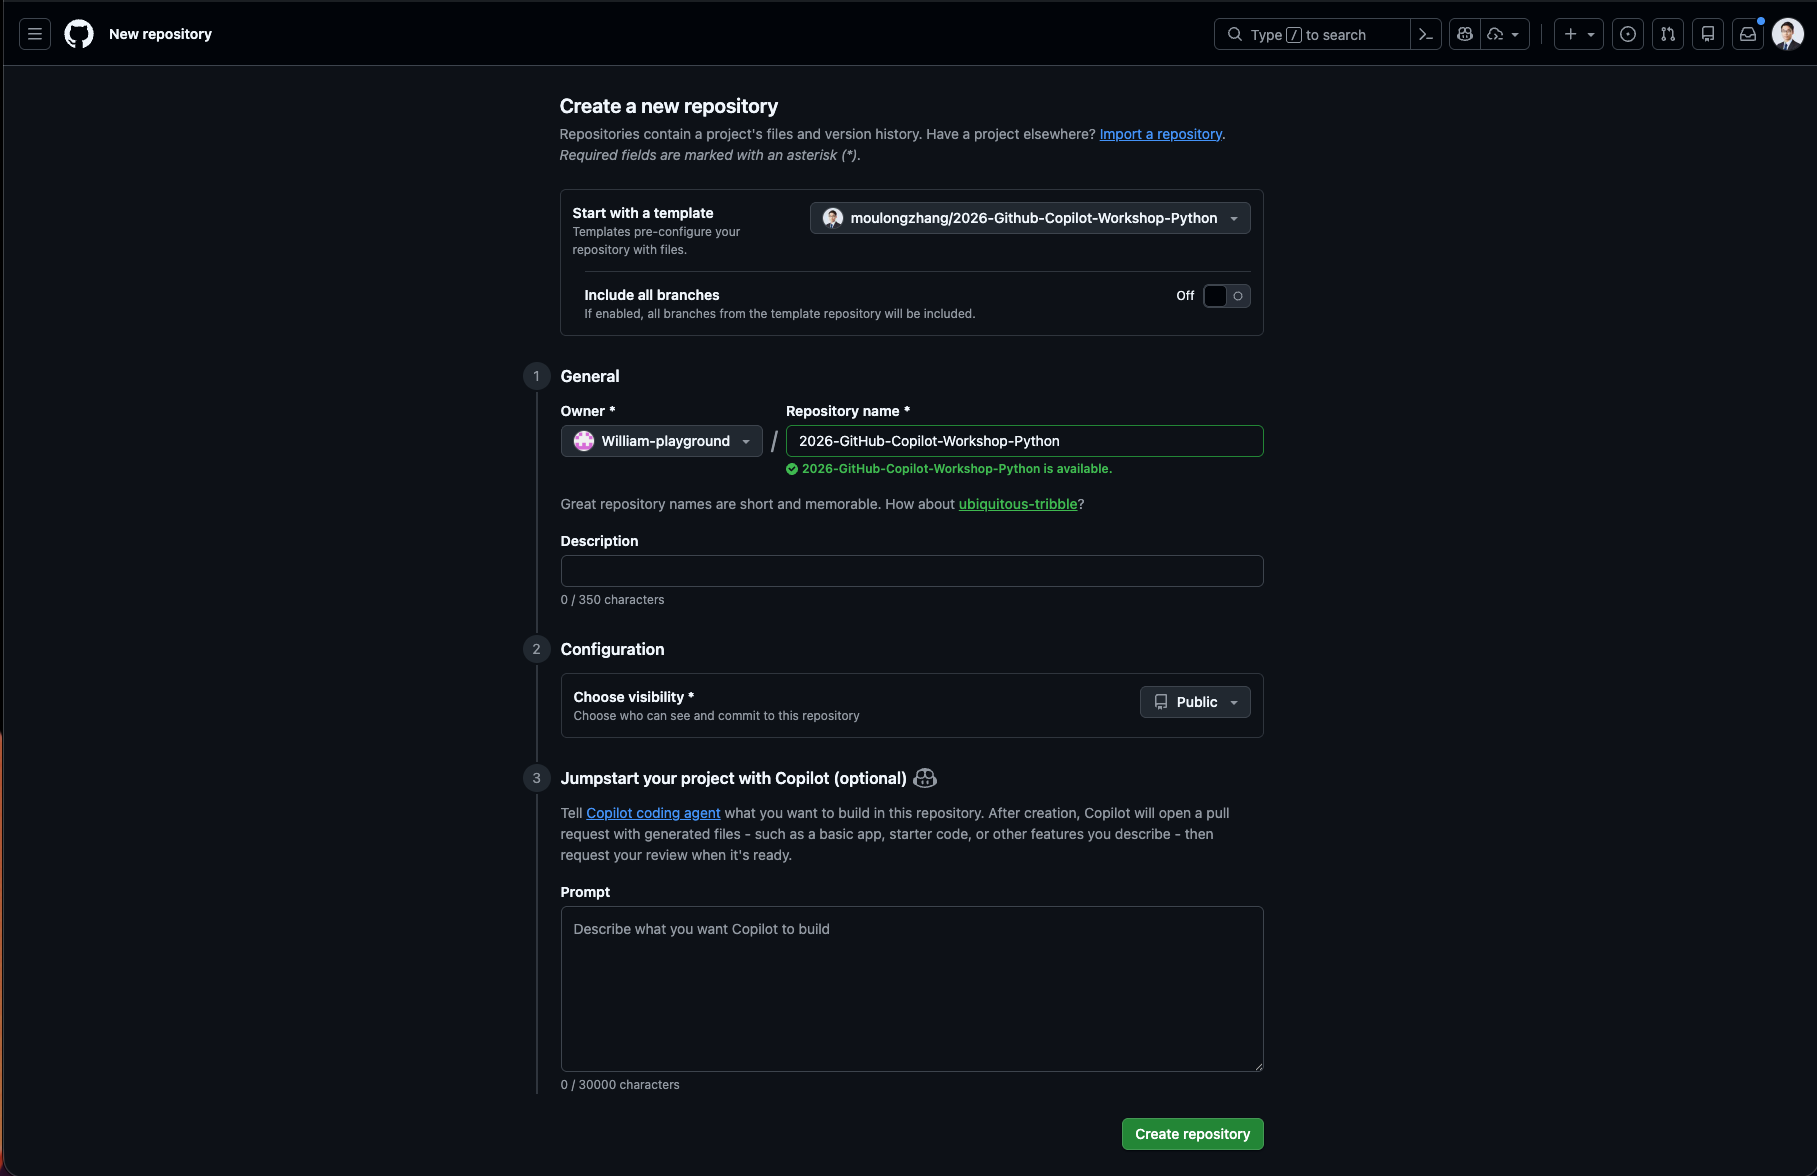The height and width of the screenshot is (1176, 1817).
Task: Open the user avatar profile menu
Action: click(1788, 34)
